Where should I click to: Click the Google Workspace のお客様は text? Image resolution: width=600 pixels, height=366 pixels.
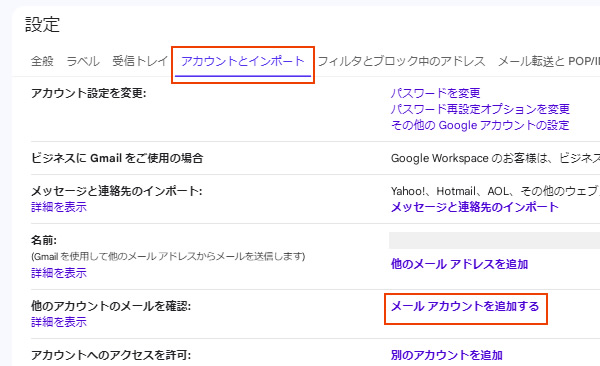tap(495, 158)
